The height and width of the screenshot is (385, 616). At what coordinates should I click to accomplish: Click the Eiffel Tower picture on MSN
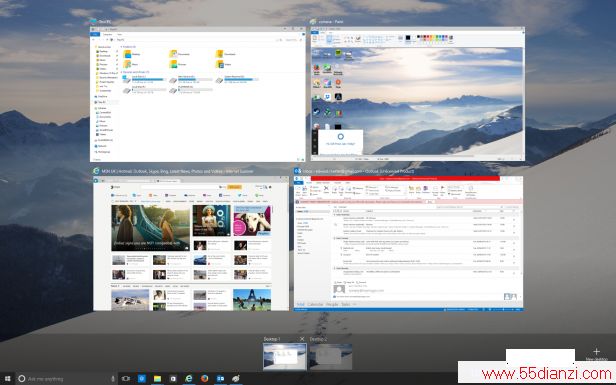click(252, 300)
